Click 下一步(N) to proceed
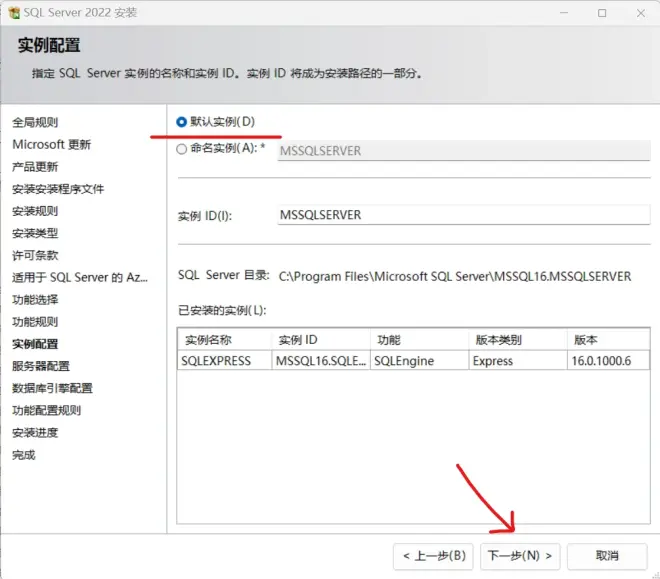Image resolution: width=660 pixels, height=579 pixels. tap(520, 556)
